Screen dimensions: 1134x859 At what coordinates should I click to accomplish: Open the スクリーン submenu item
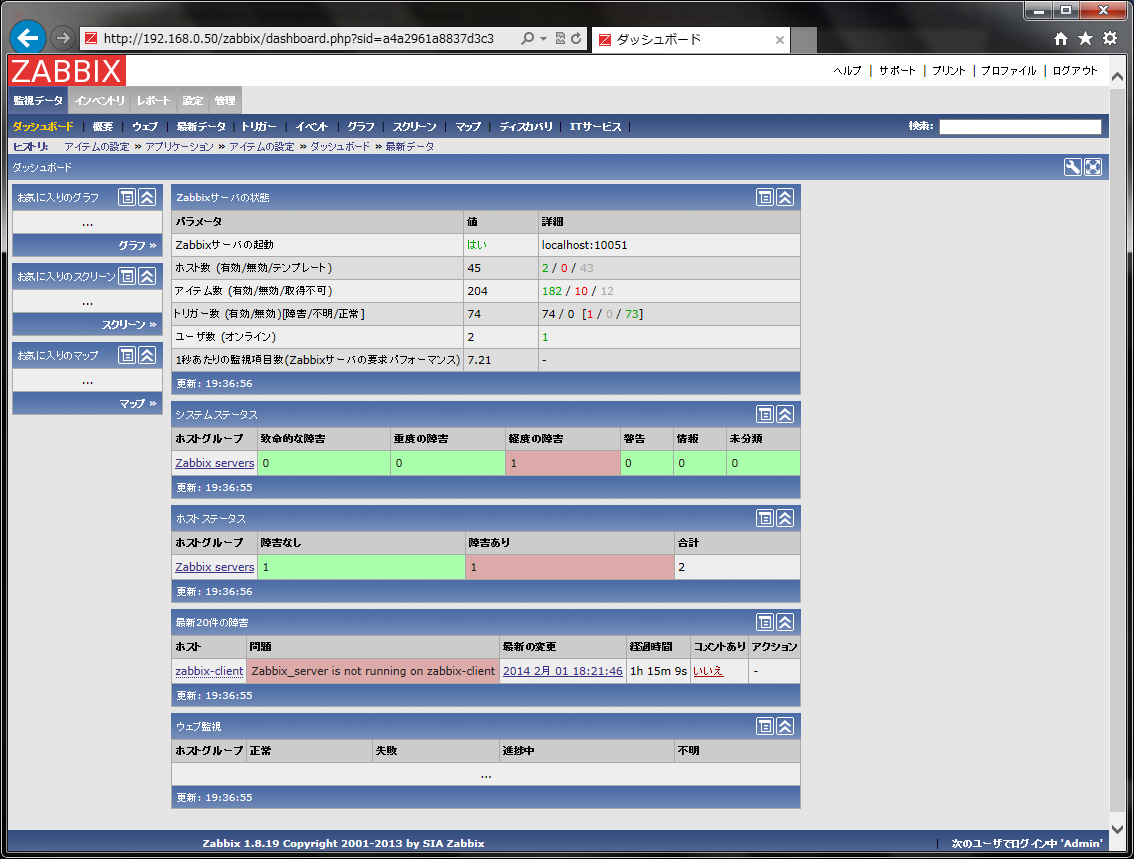414,127
